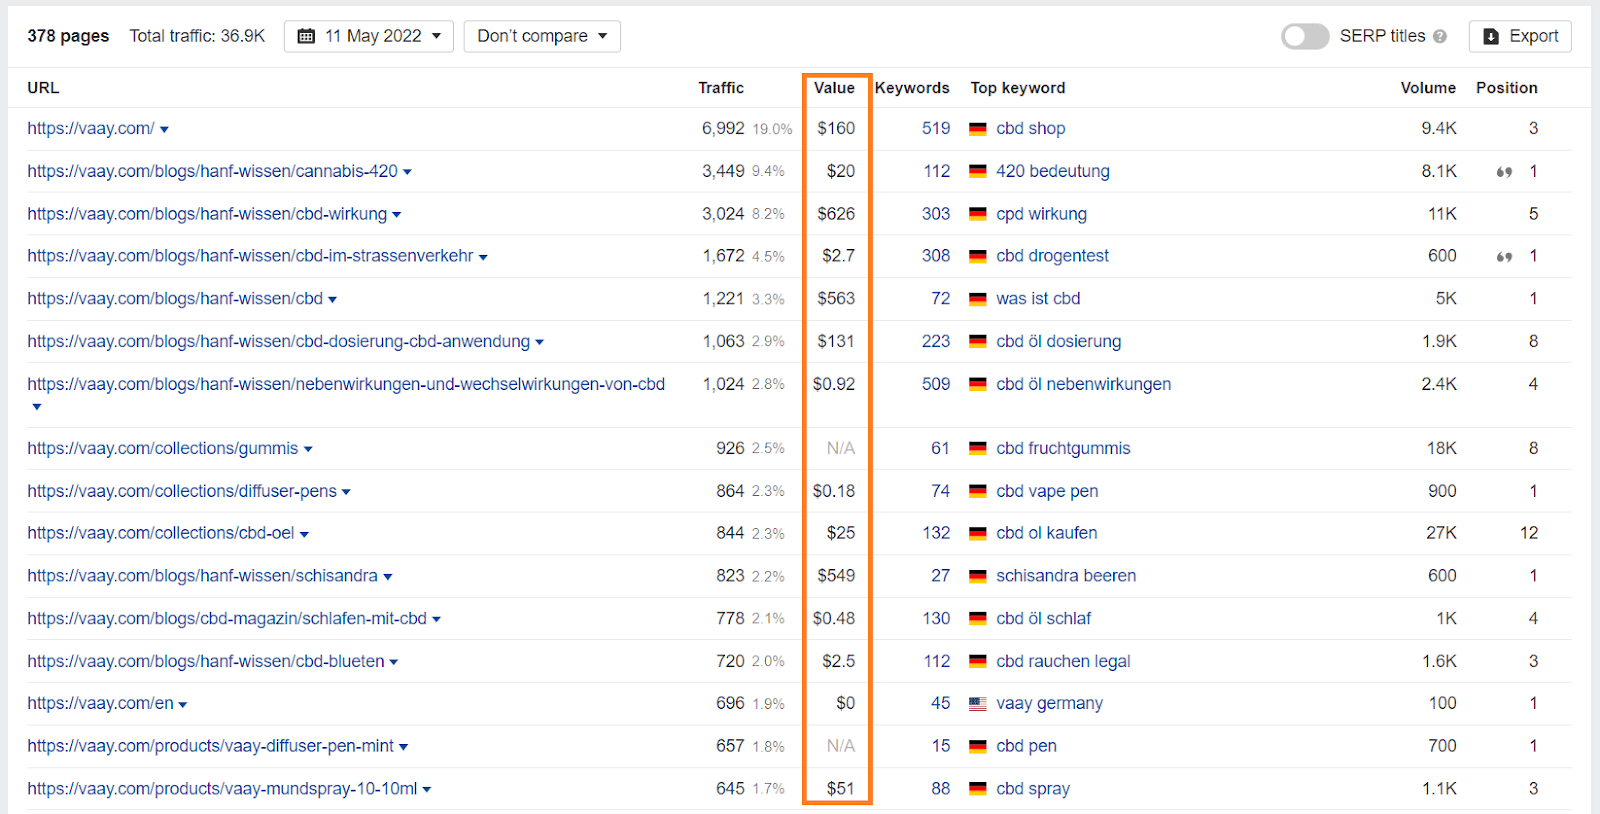Screen dimensions: 1600x814
Task: Click the featured snippet icon for cbd drogentest
Action: [x=1504, y=257]
